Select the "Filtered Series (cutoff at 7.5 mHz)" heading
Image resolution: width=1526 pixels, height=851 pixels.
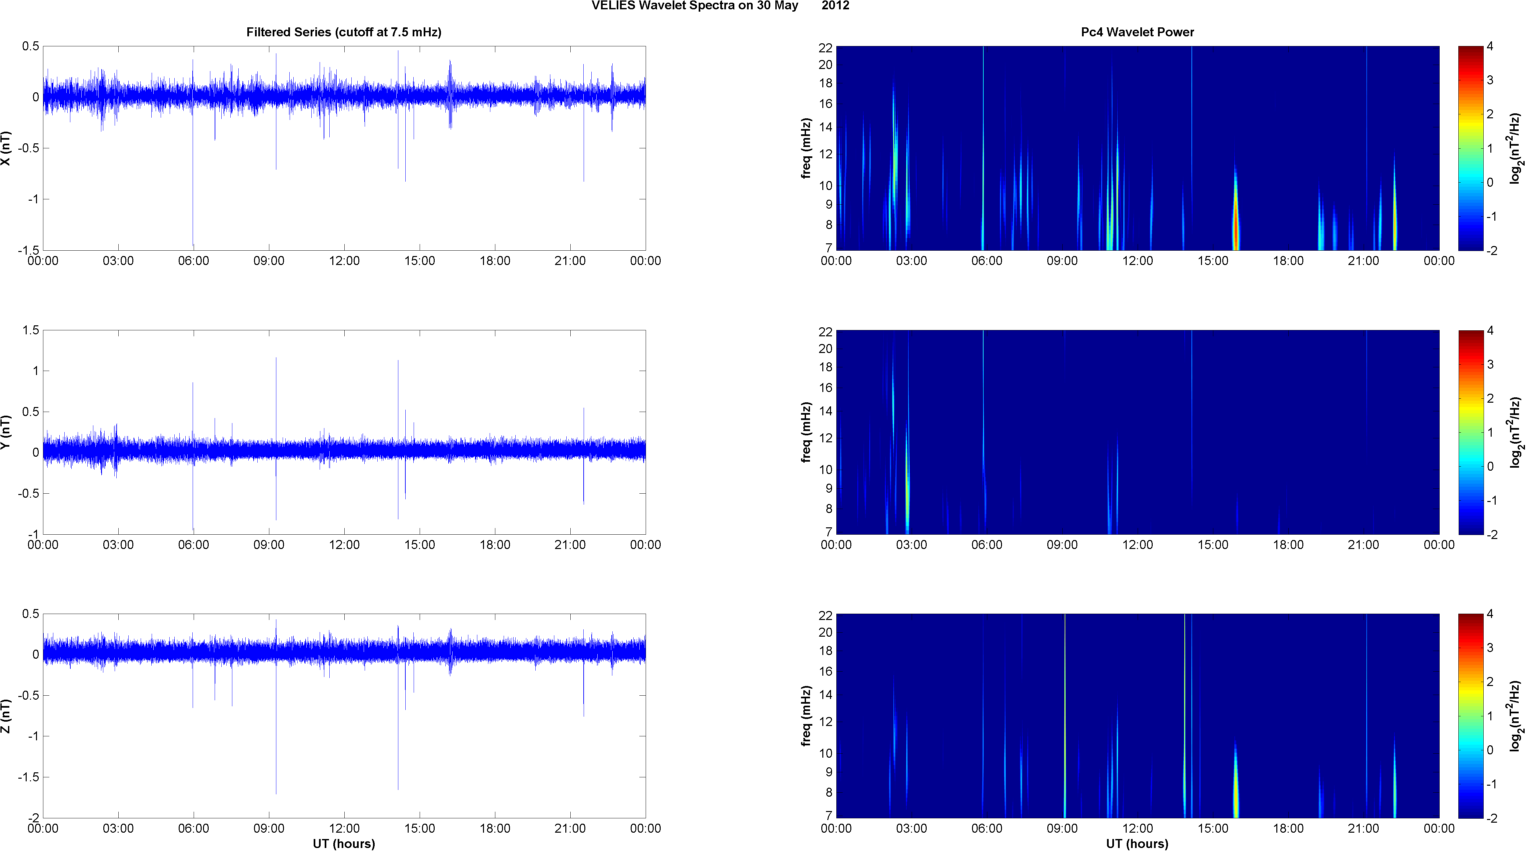[x=344, y=32]
